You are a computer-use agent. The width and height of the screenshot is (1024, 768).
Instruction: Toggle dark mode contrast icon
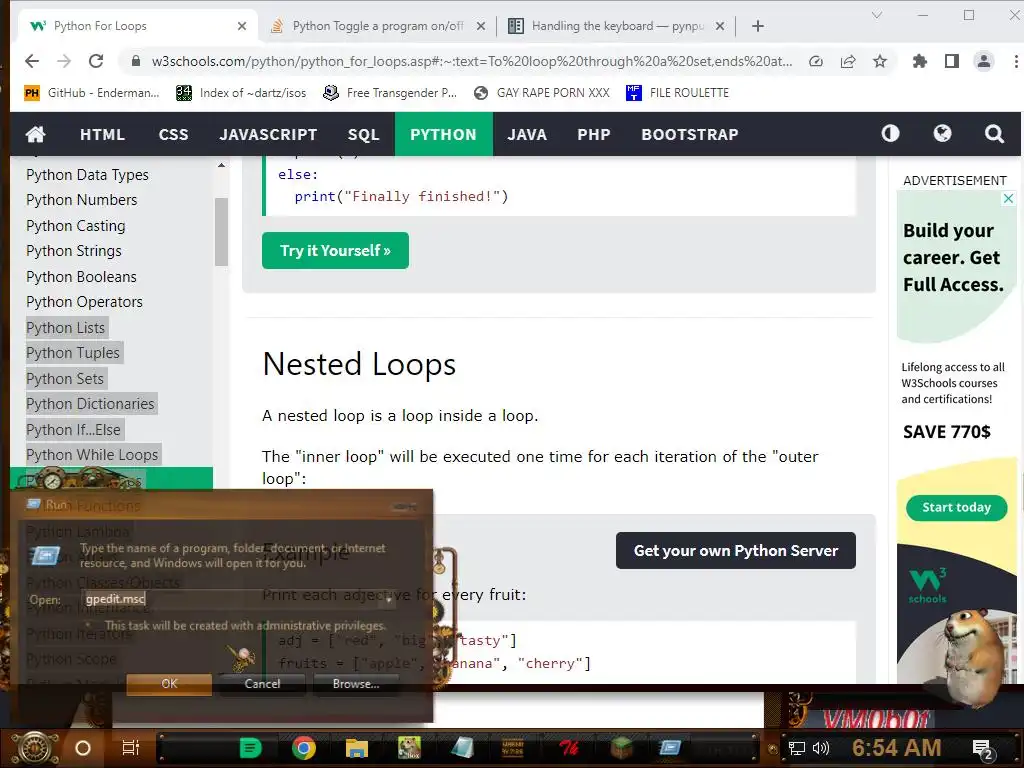pos(890,134)
